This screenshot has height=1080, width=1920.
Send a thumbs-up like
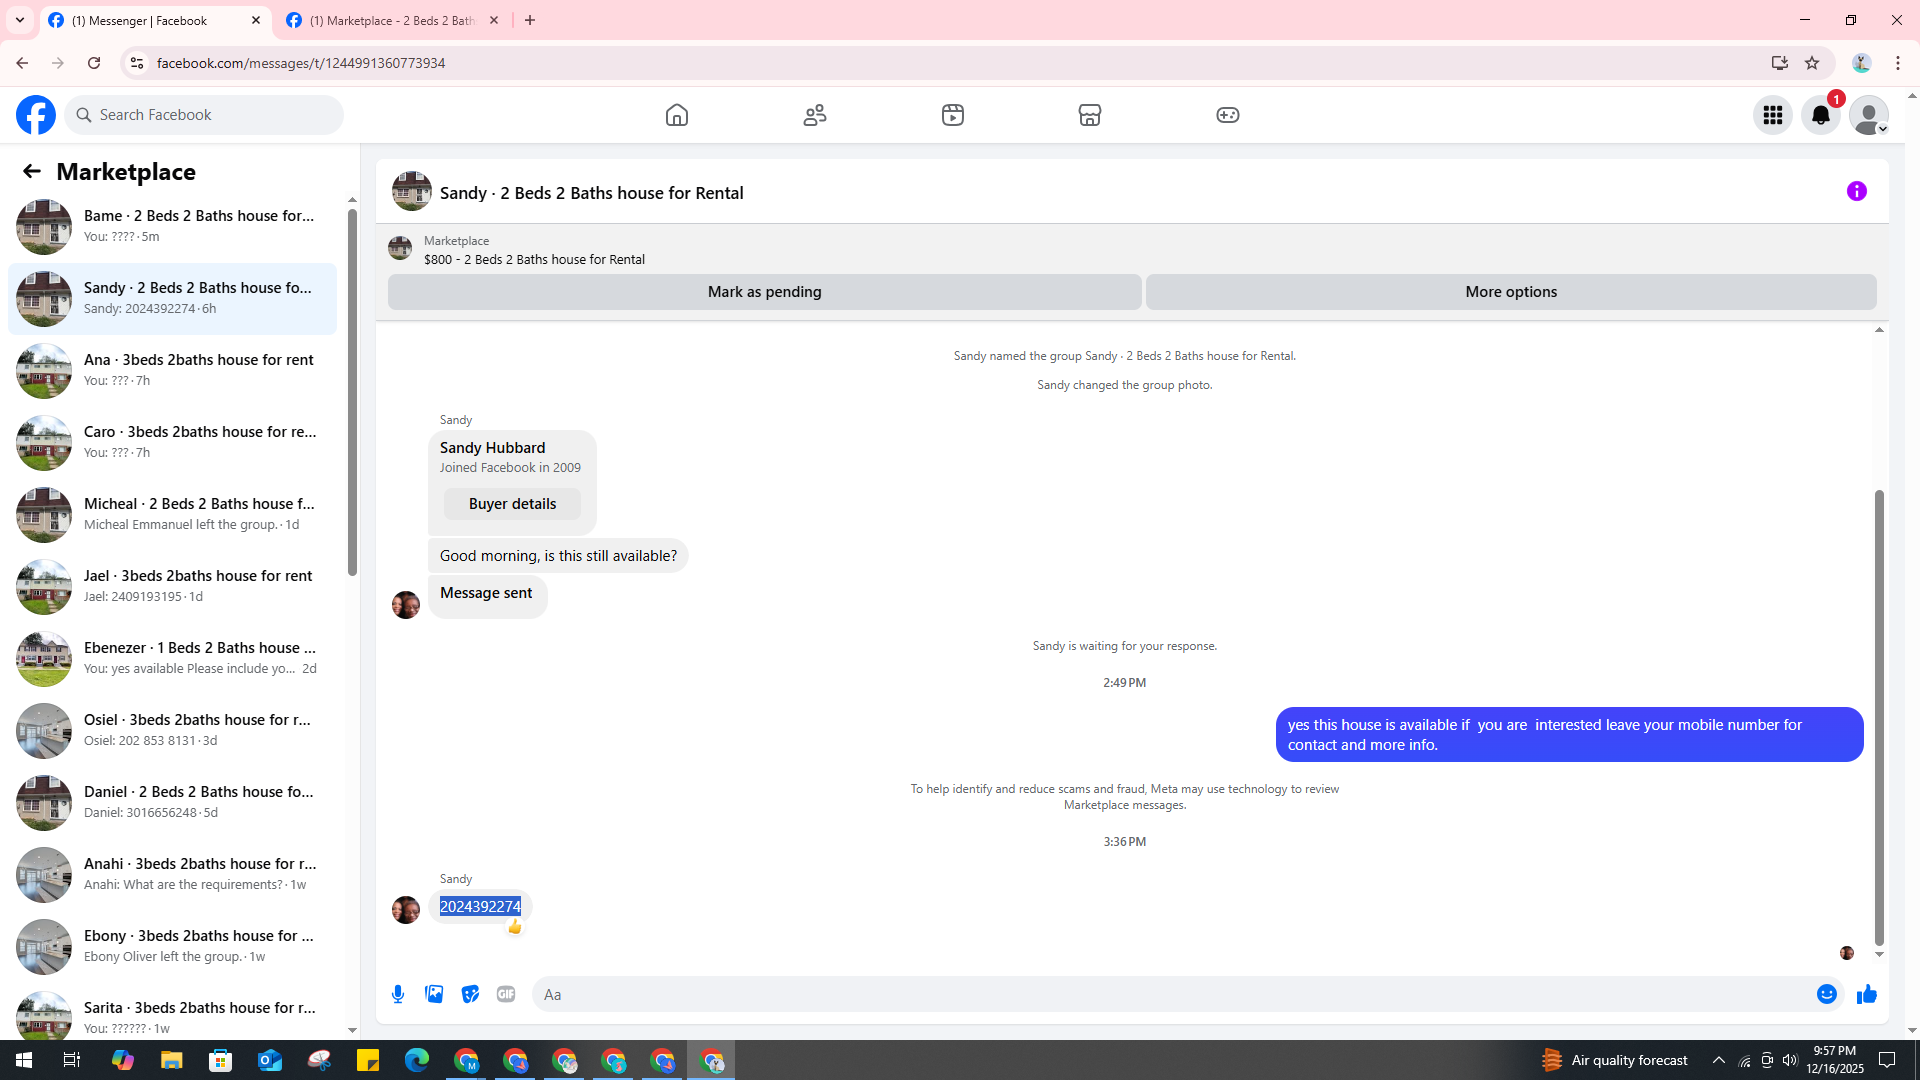pos(1867,994)
